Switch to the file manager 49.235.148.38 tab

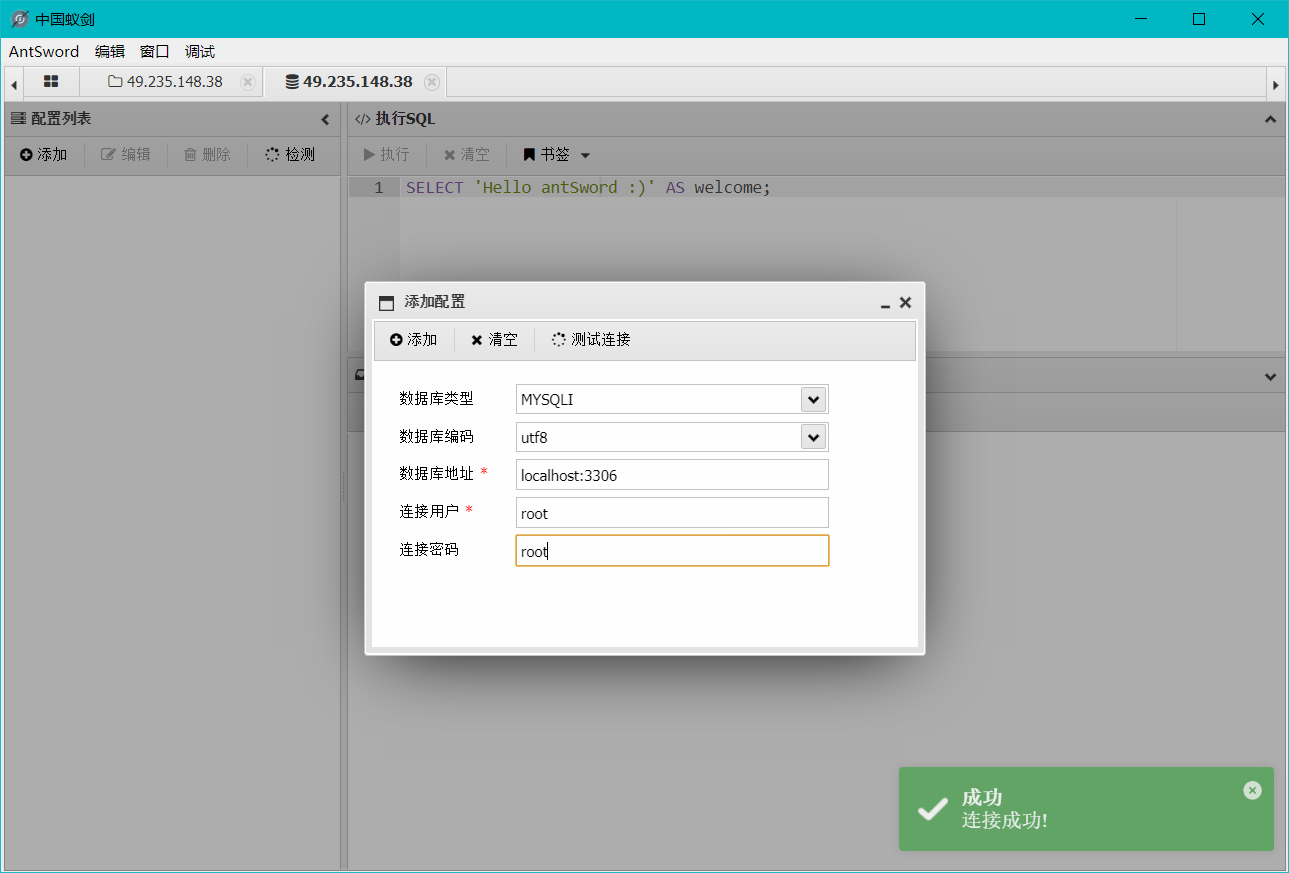pyautogui.click(x=166, y=82)
